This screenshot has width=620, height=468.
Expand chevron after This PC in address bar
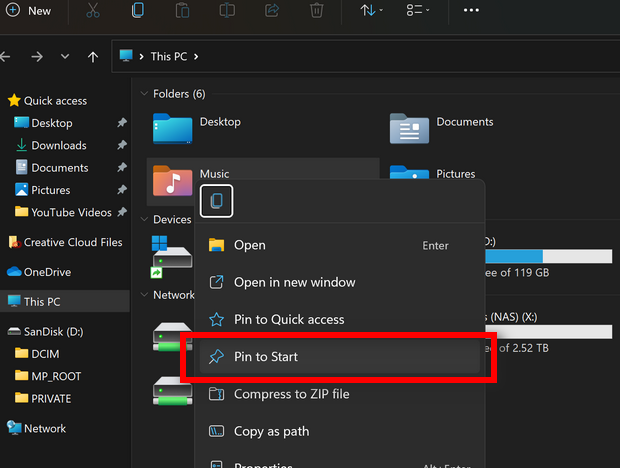[x=196, y=57]
